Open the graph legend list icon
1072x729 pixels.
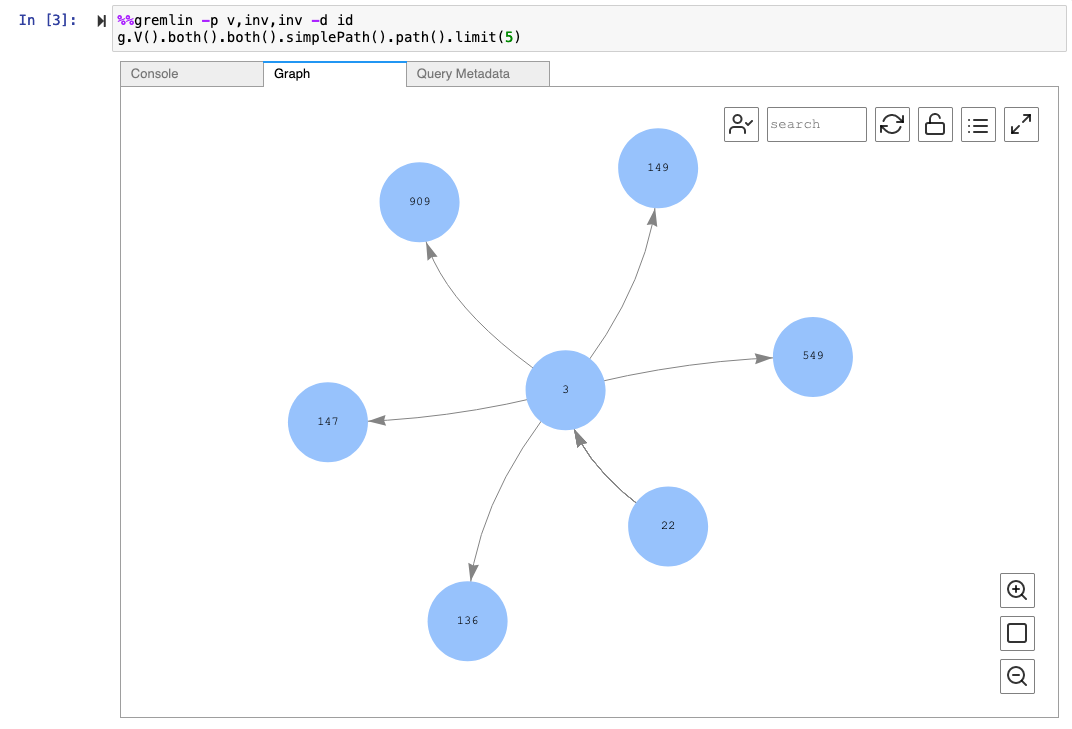pyautogui.click(x=978, y=124)
